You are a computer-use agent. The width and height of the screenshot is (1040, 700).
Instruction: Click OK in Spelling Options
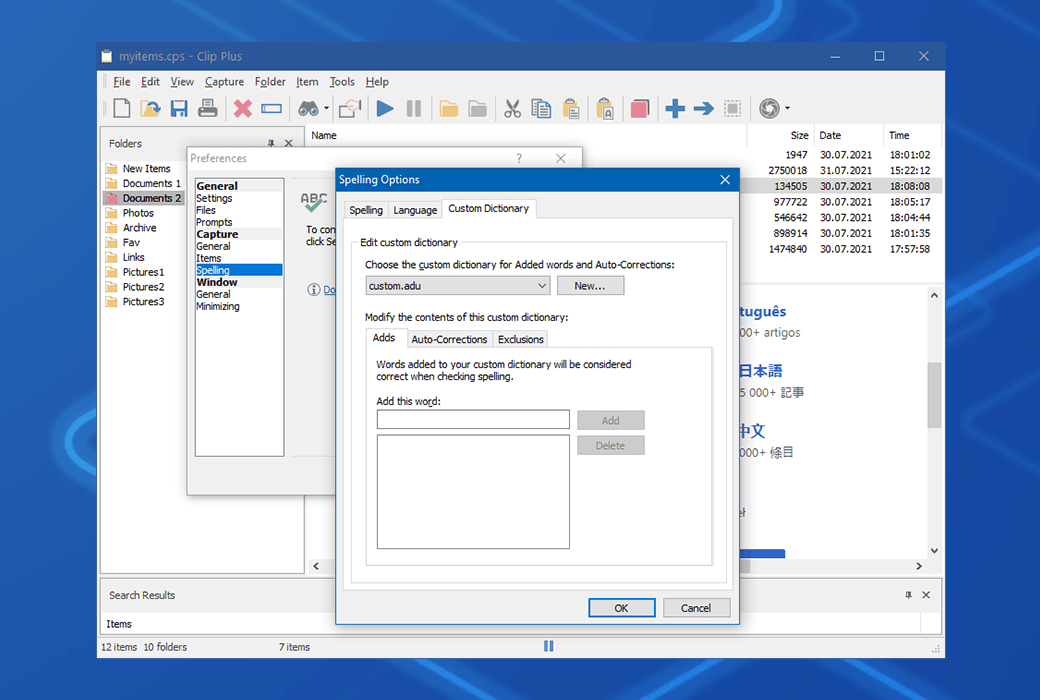[x=621, y=608]
